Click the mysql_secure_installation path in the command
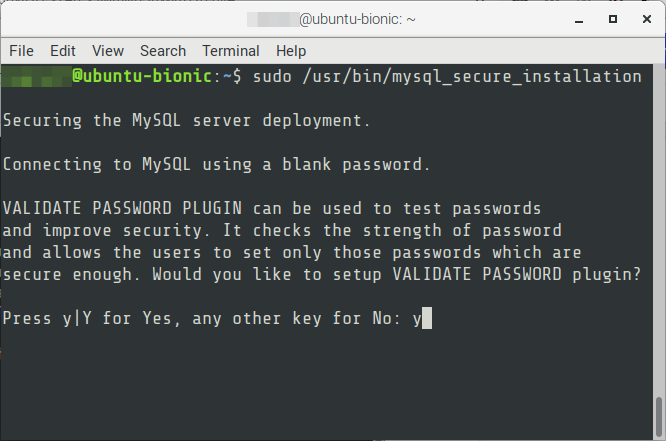The height and width of the screenshot is (441, 666). 471,77
